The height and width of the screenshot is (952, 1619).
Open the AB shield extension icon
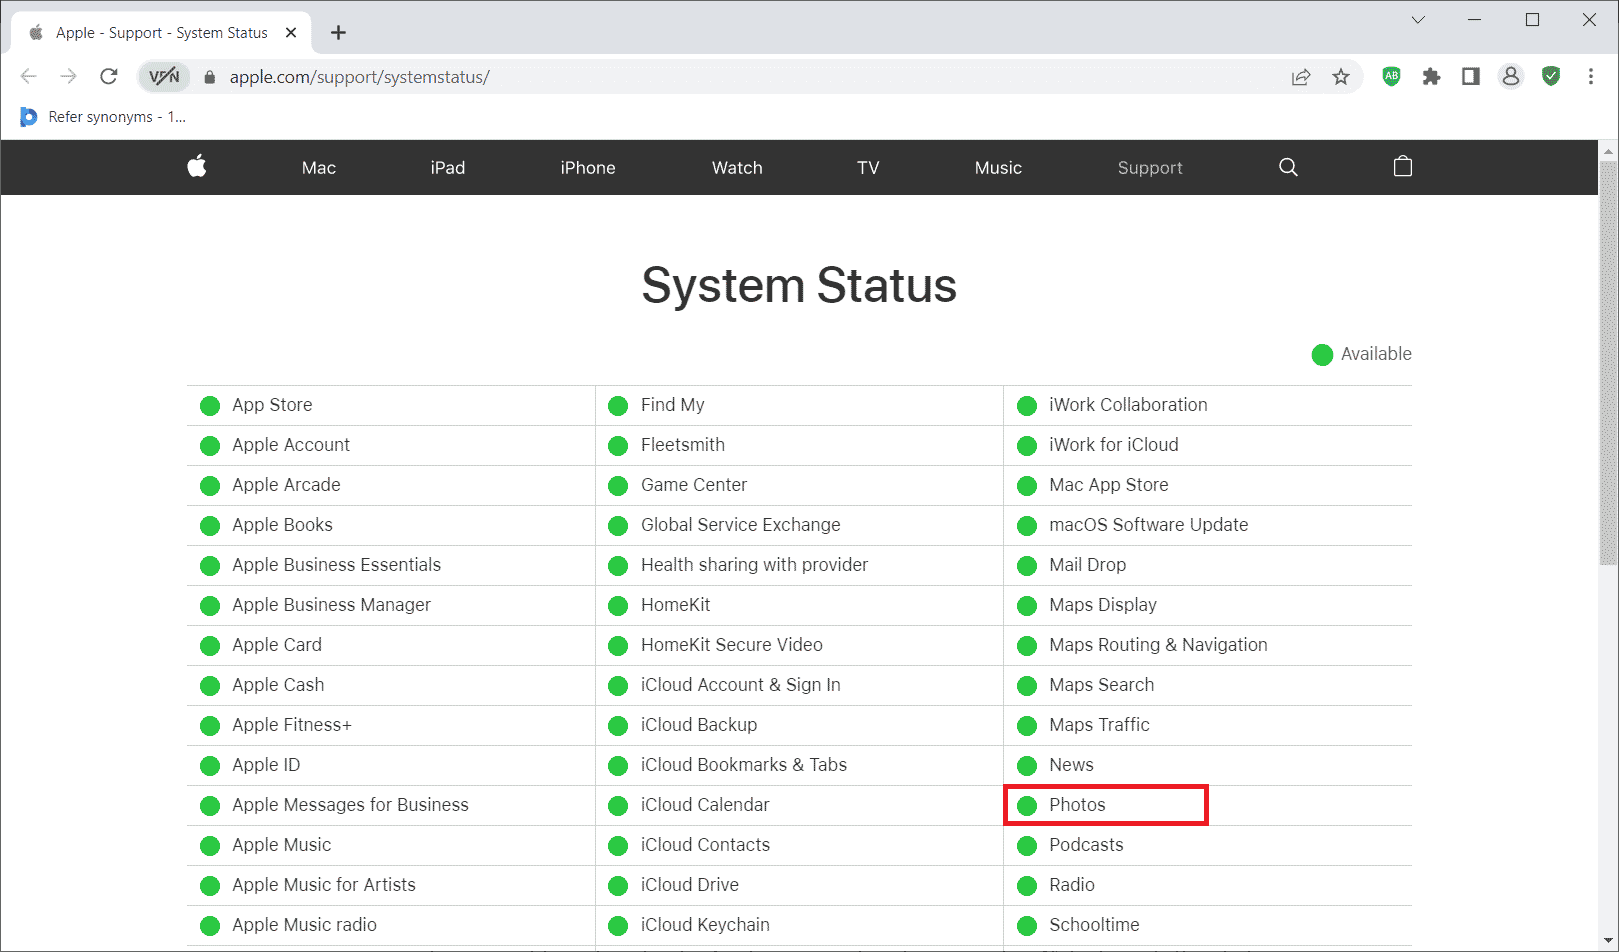1391,76
